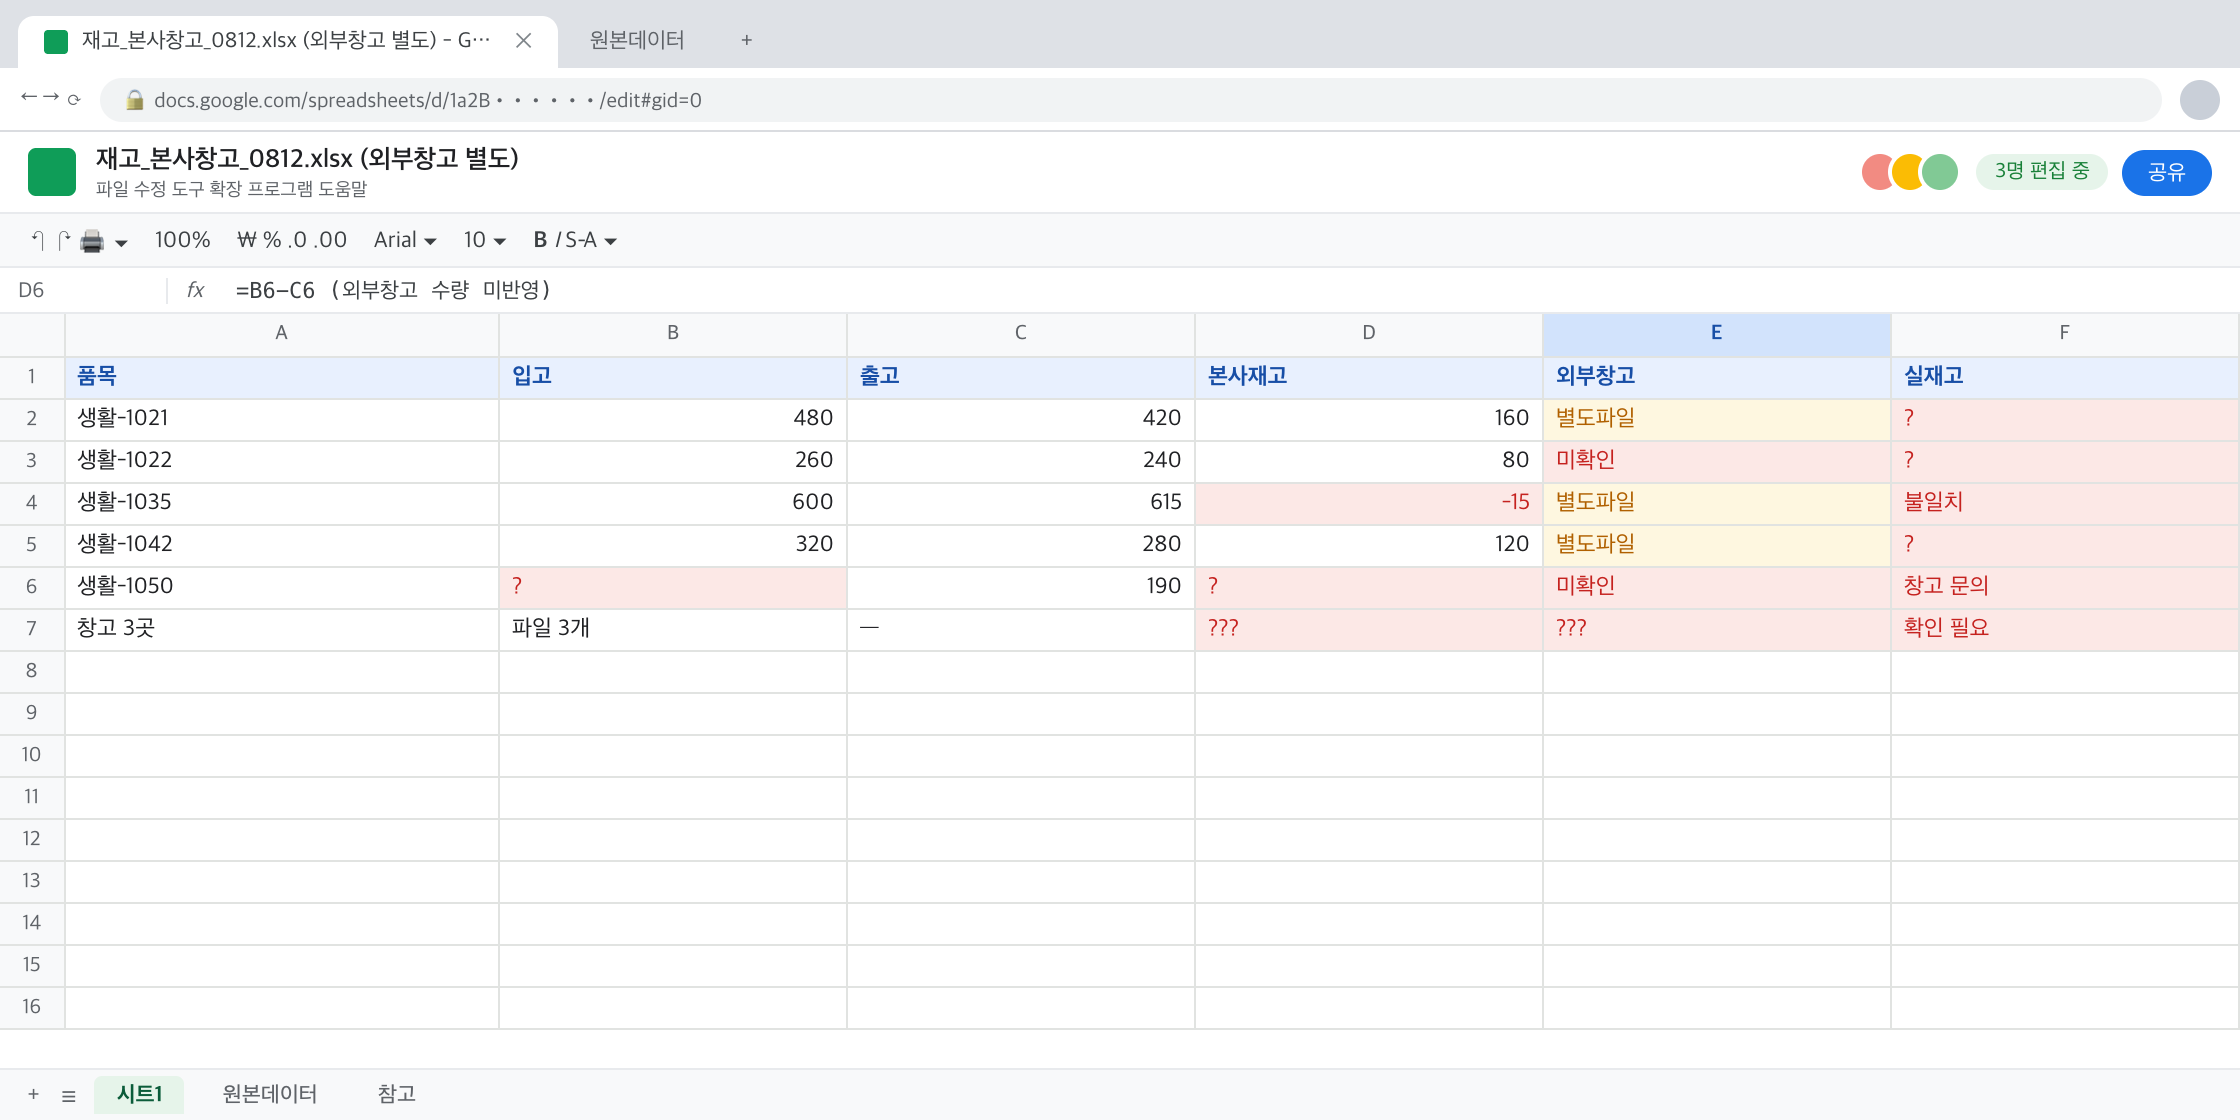Click the Redo arrow in the toolbar
The width and height of the screenshot is (2240, 1120).
click(x=64, y=240)
